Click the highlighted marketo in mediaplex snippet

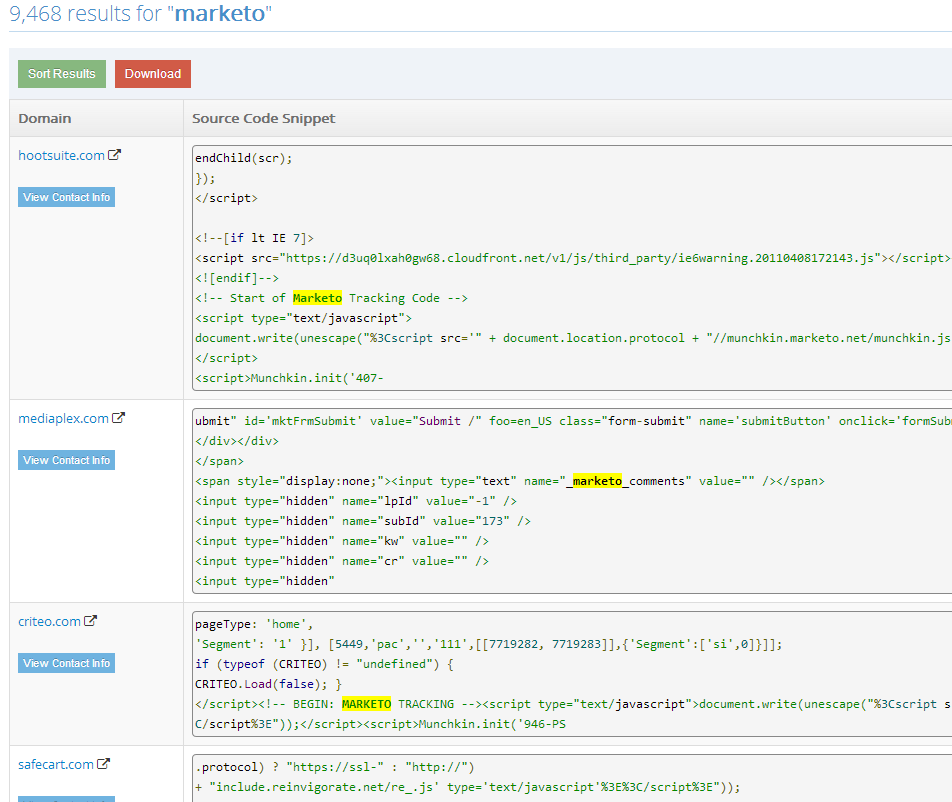click(597, 481)
